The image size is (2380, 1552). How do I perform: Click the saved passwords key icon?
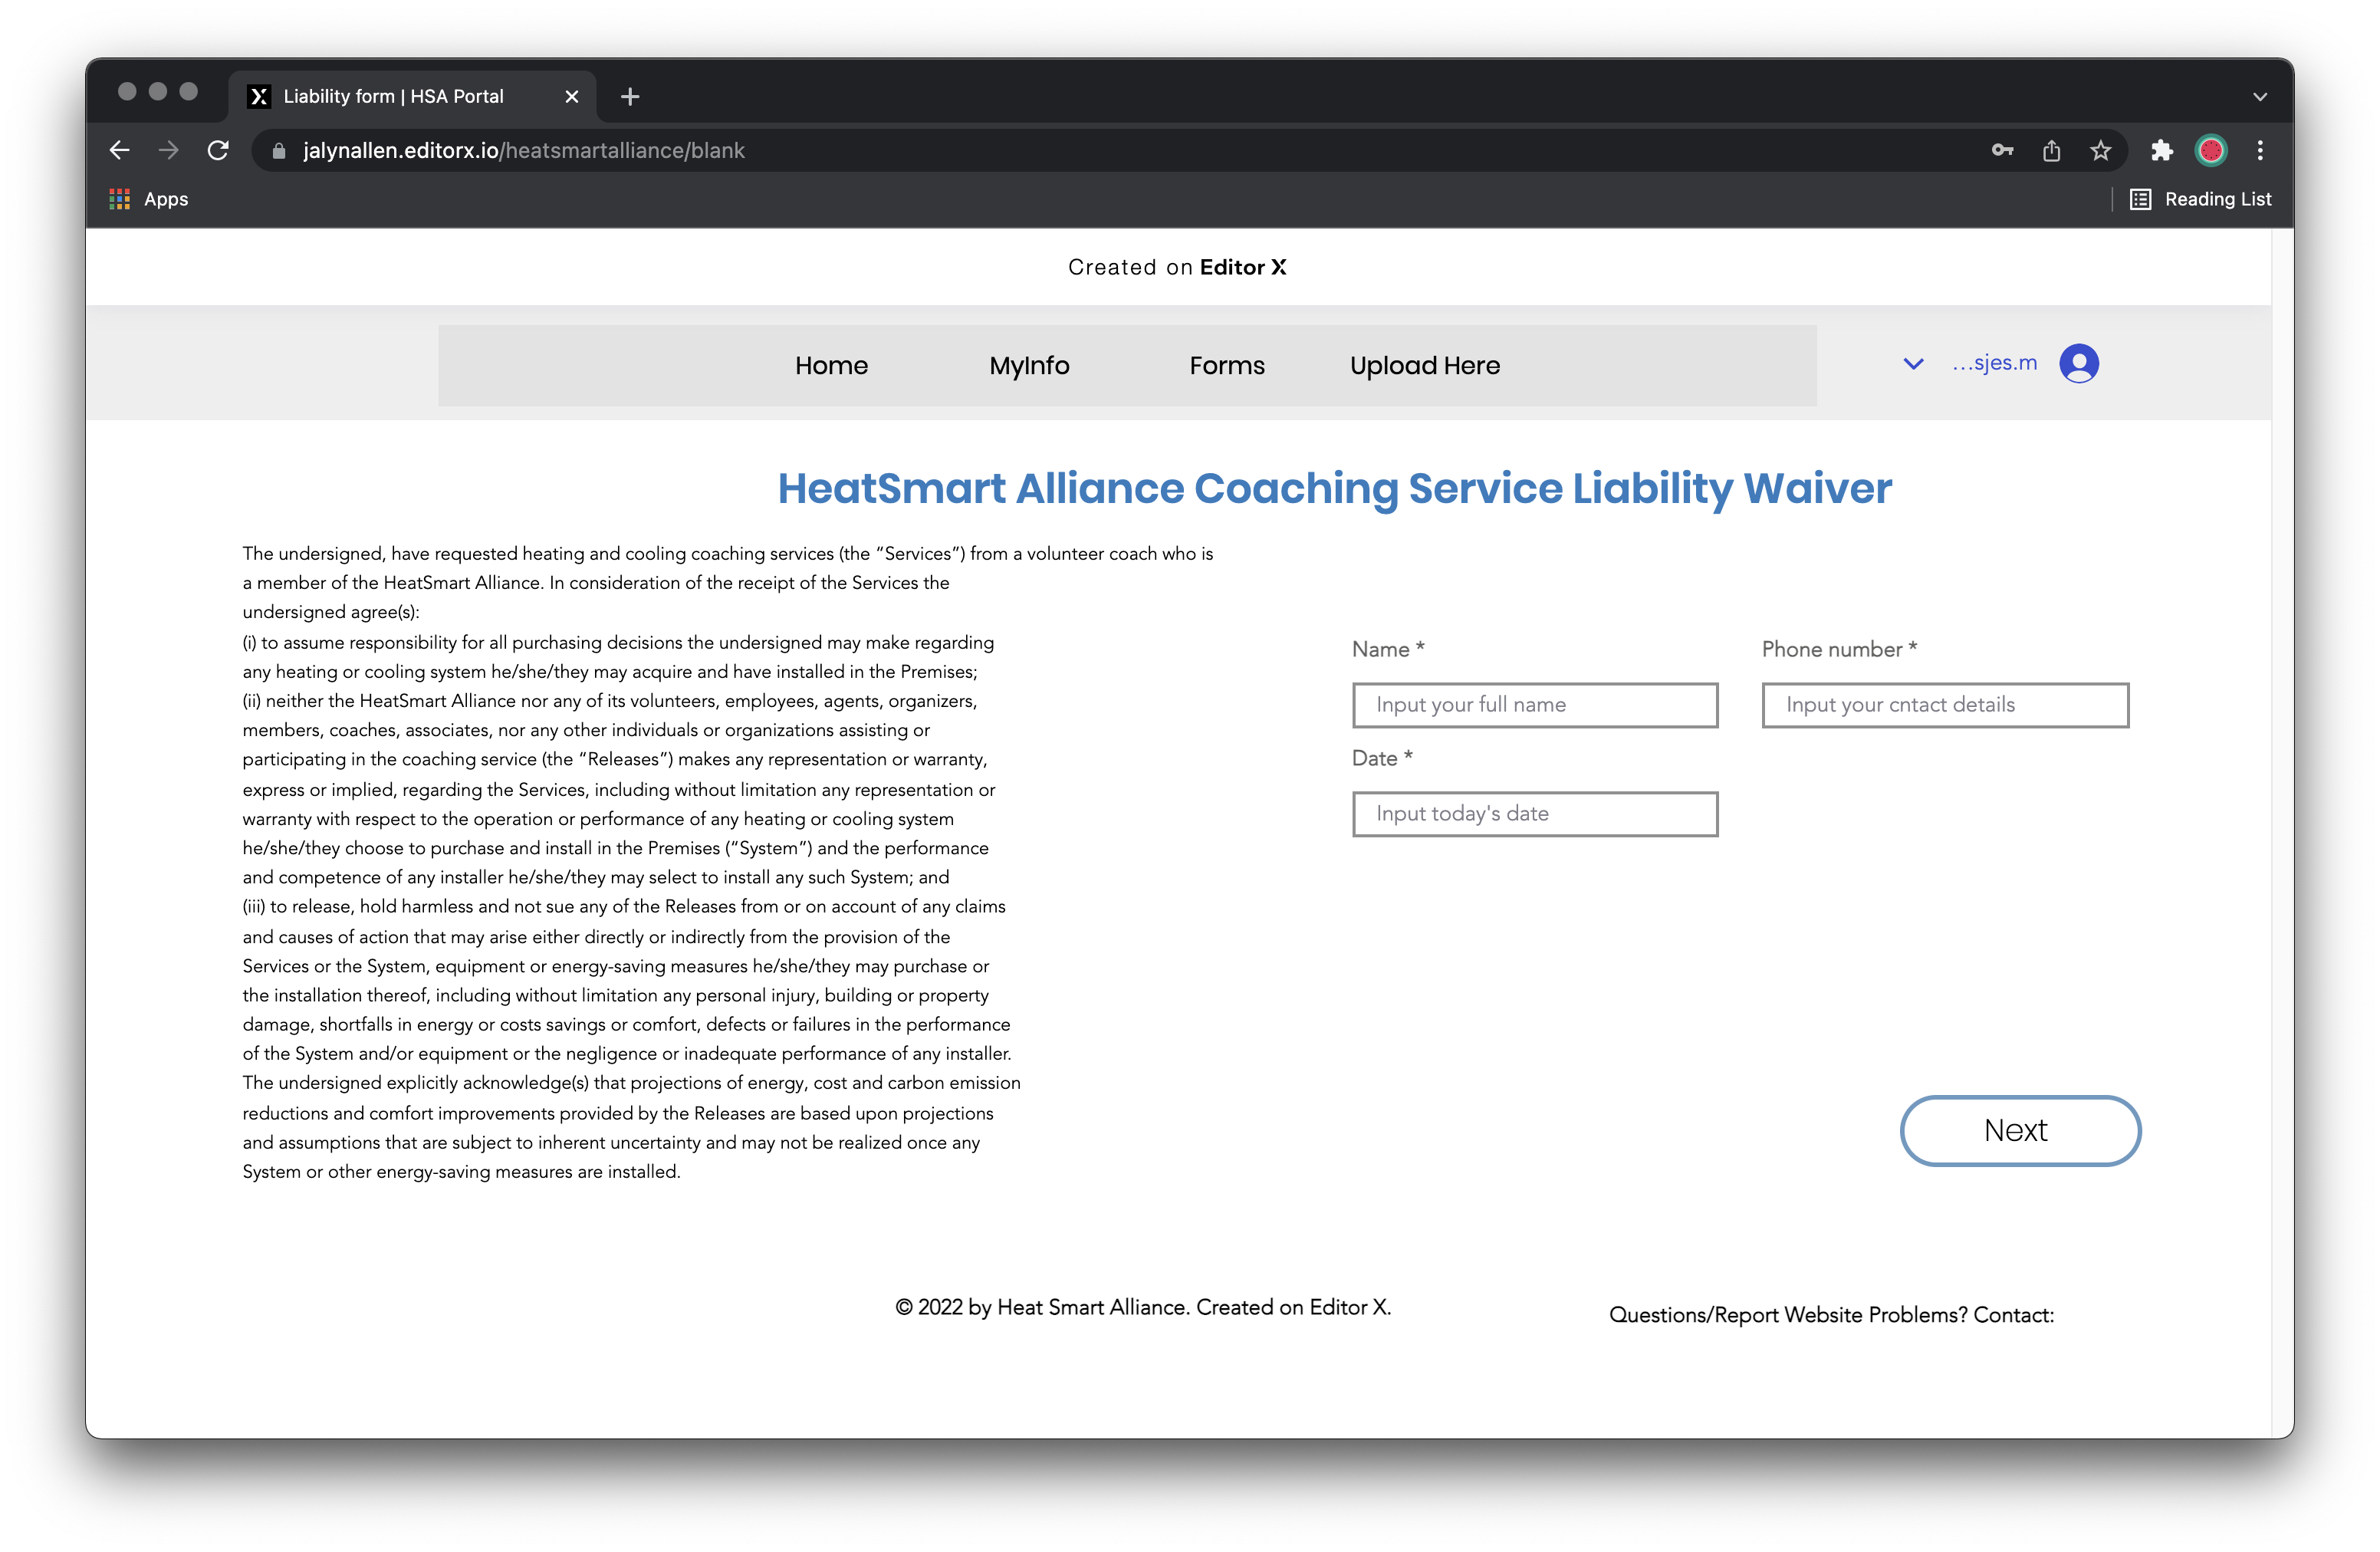click(2002, 150)
